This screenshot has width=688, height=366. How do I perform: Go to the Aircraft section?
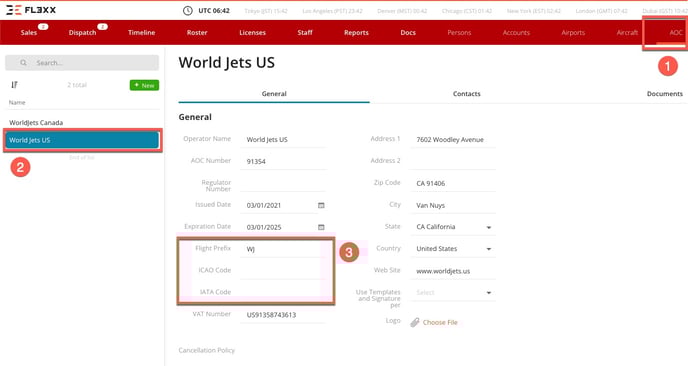point(627,32)
